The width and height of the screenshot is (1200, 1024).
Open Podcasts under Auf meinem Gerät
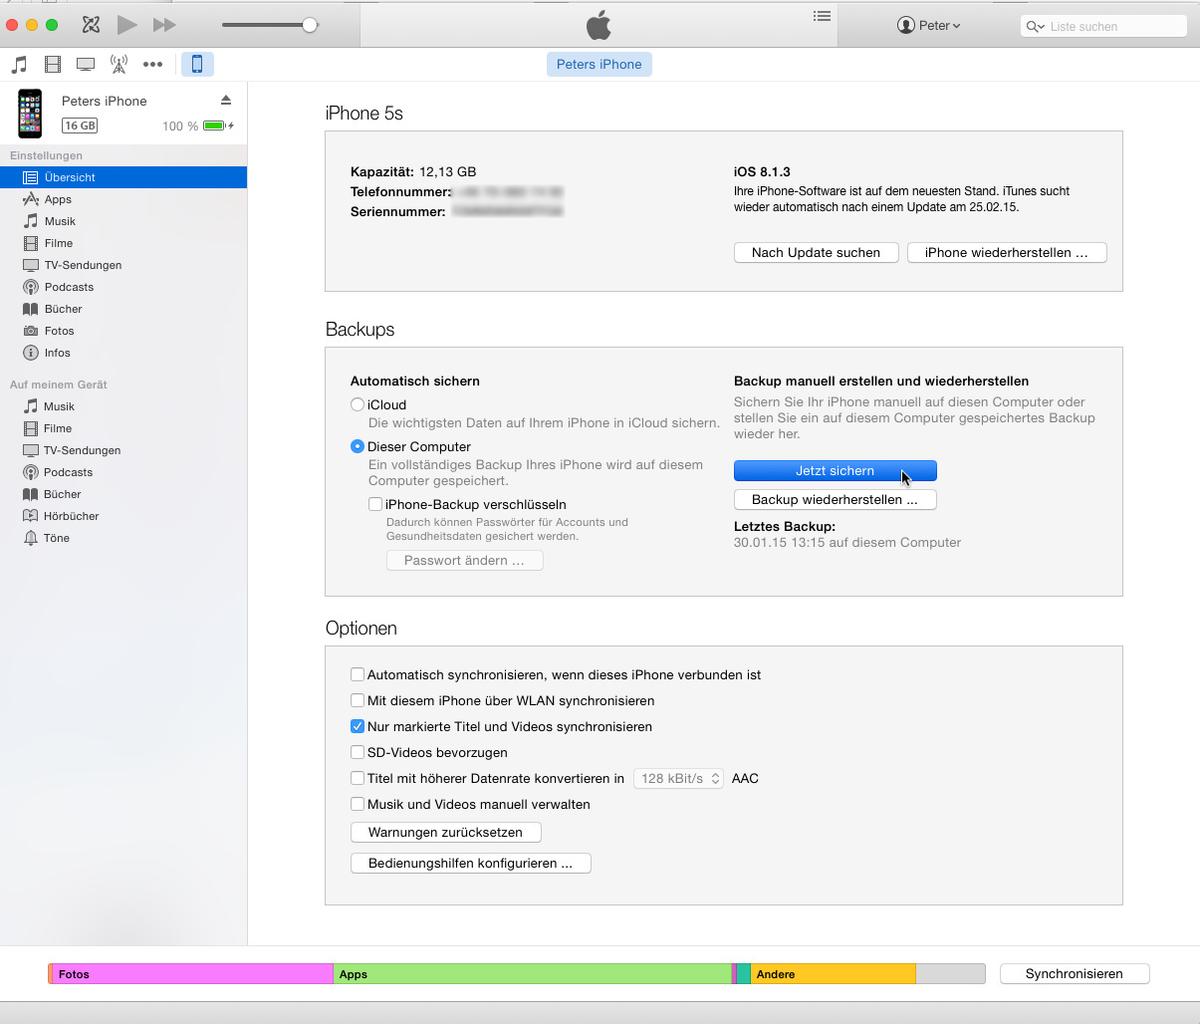pyautogui.click(x=123, y=472)
